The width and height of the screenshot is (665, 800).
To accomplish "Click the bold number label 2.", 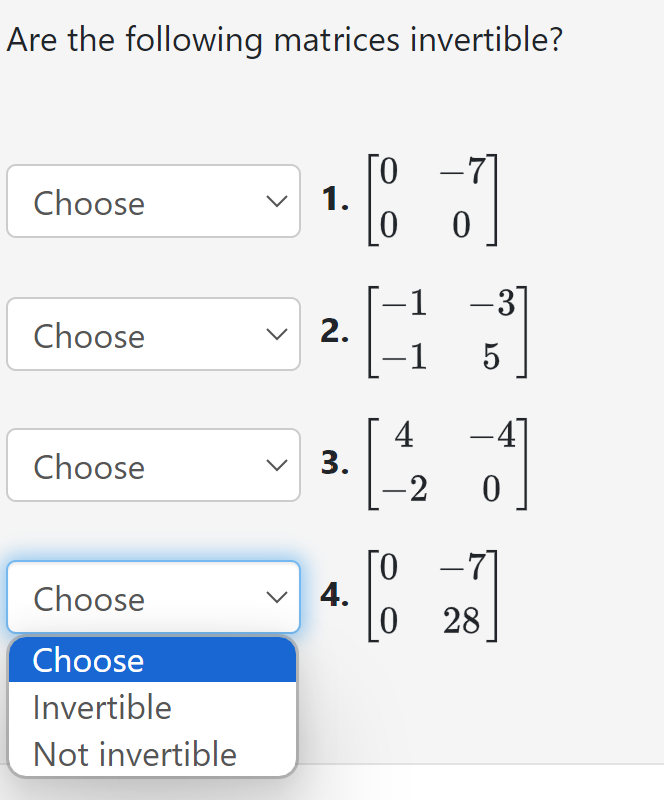I will [x=335, y=331].
